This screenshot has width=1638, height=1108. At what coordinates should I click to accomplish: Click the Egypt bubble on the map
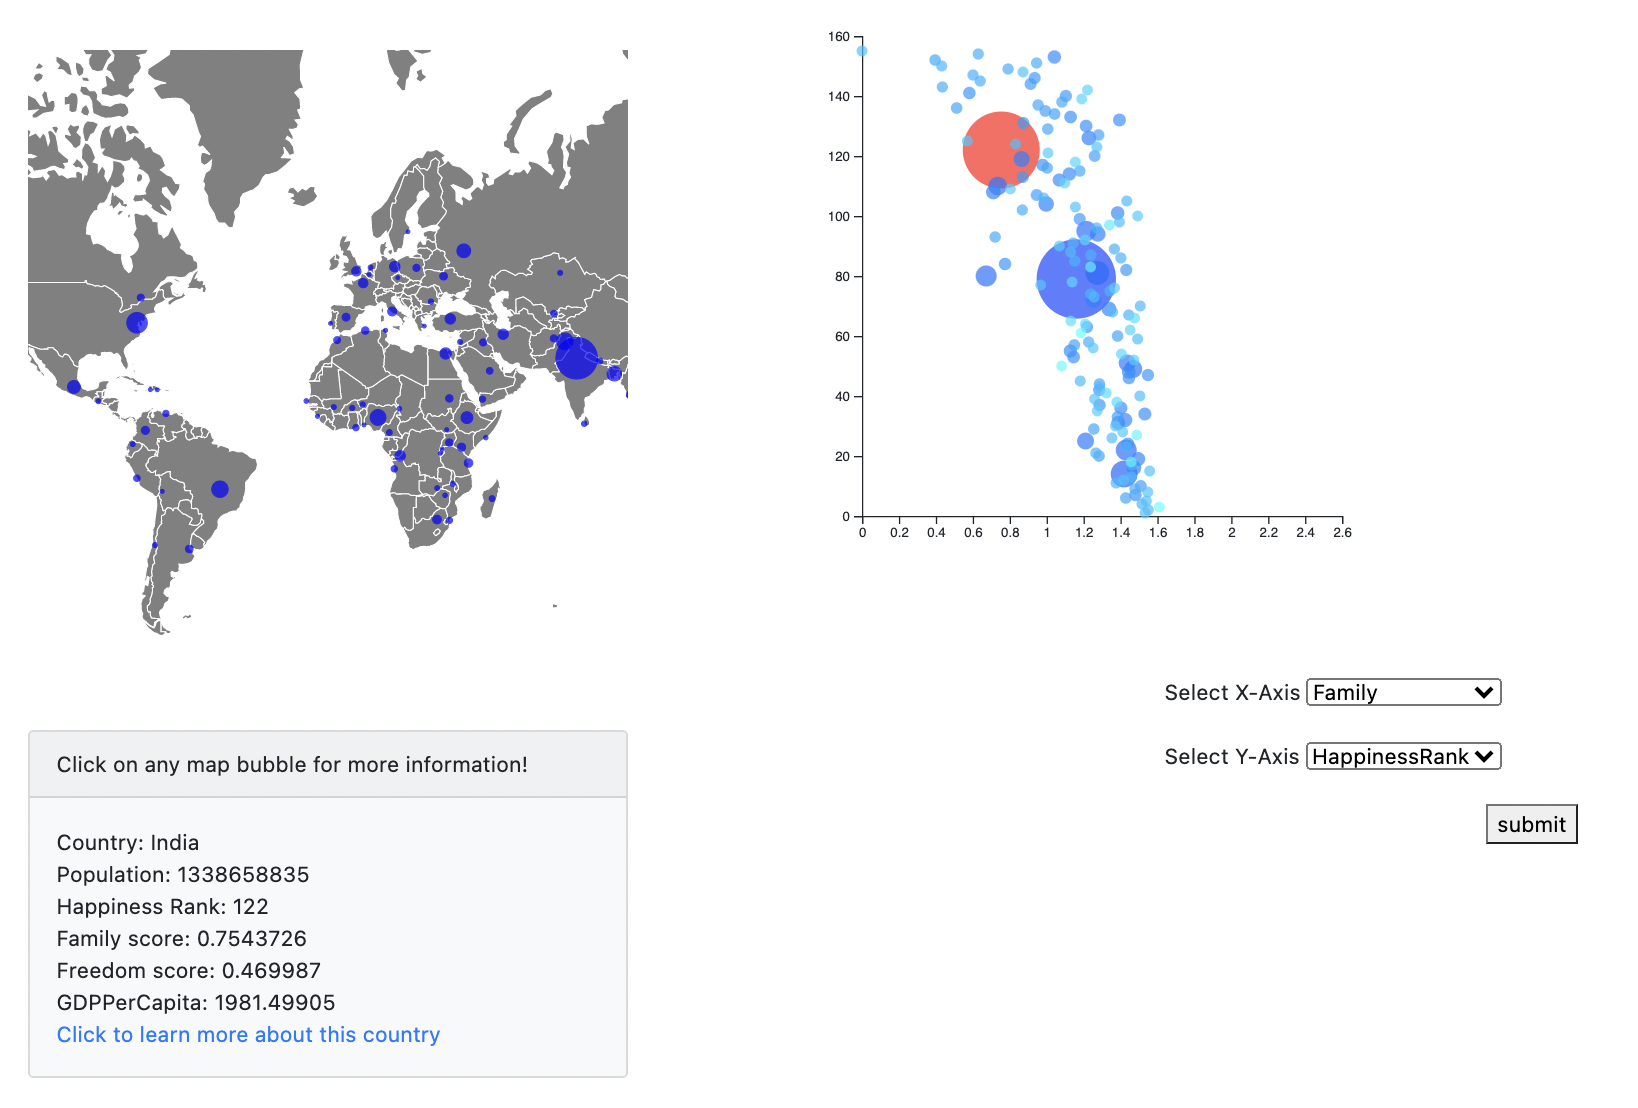[x=446, y=353]
